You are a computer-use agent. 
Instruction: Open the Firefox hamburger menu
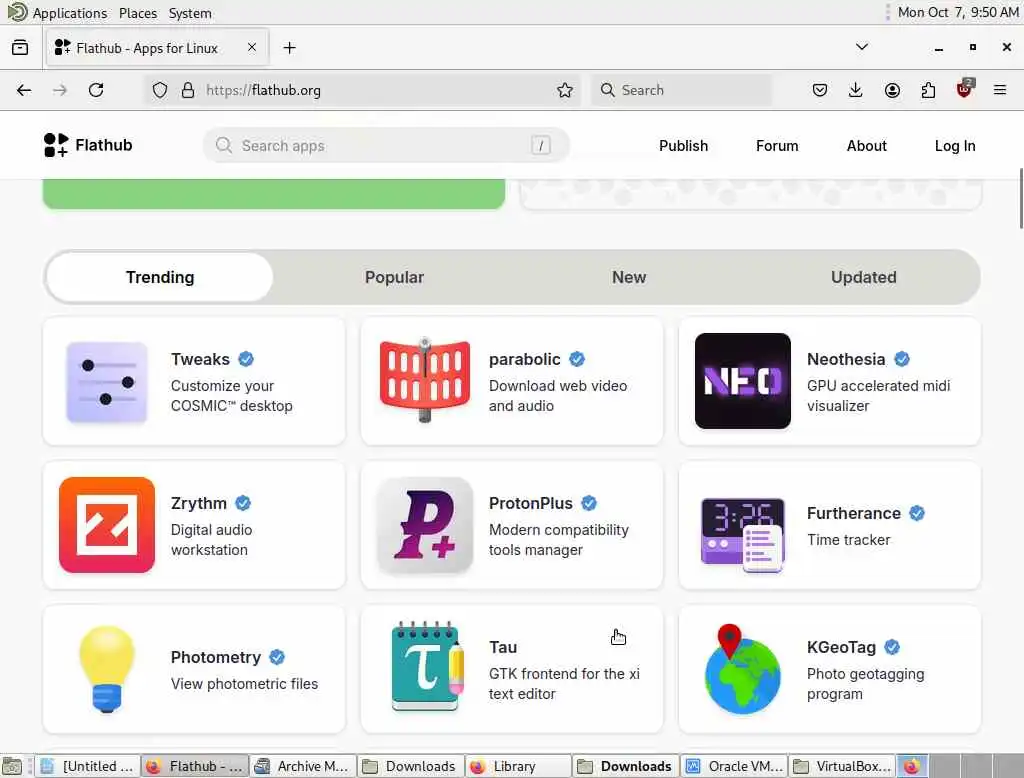coord(1000,90)
